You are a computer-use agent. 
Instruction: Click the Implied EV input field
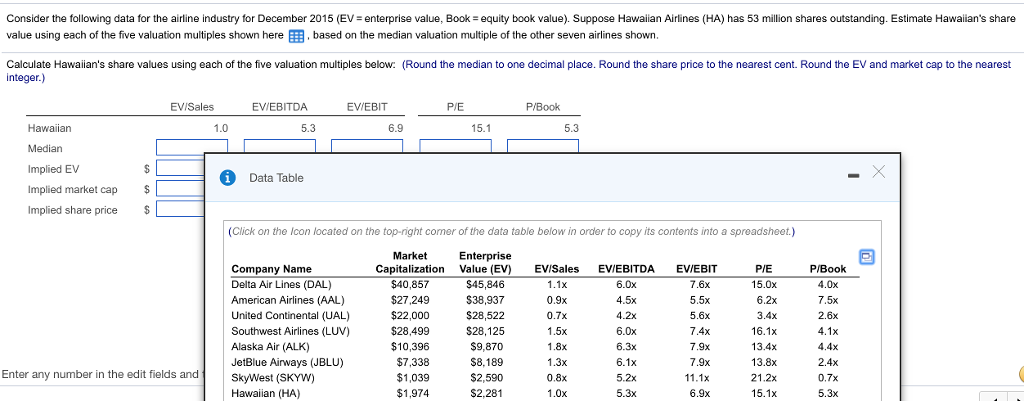(180, 168)
